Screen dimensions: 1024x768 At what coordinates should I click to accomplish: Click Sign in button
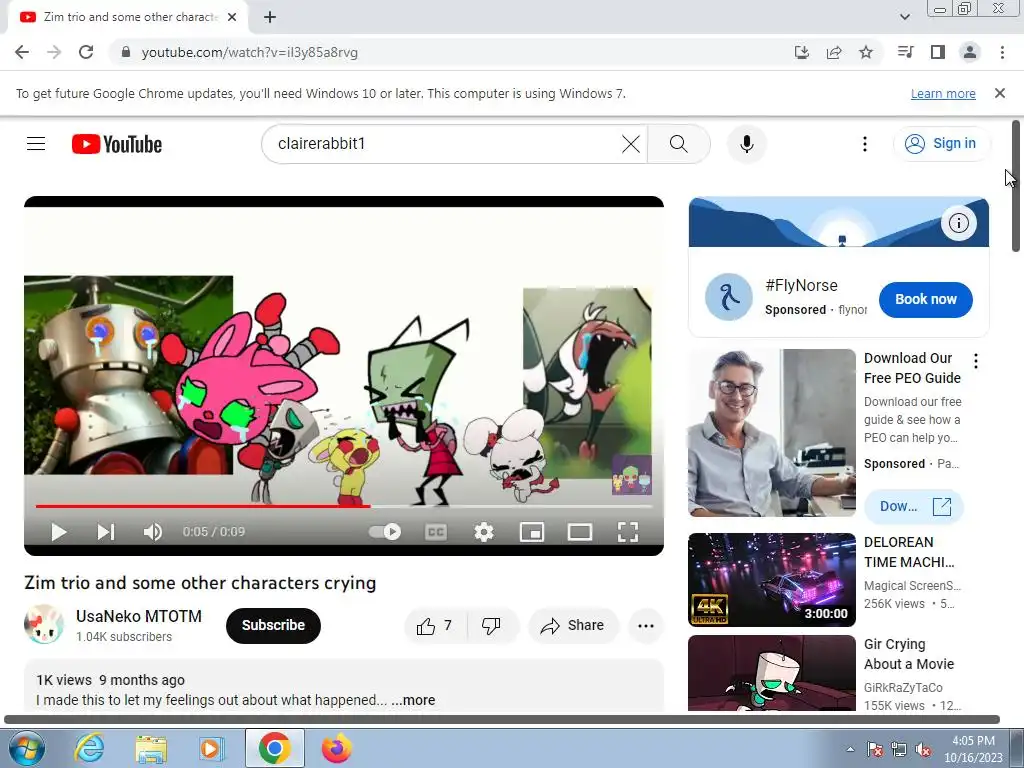click(x=941, y=144)
